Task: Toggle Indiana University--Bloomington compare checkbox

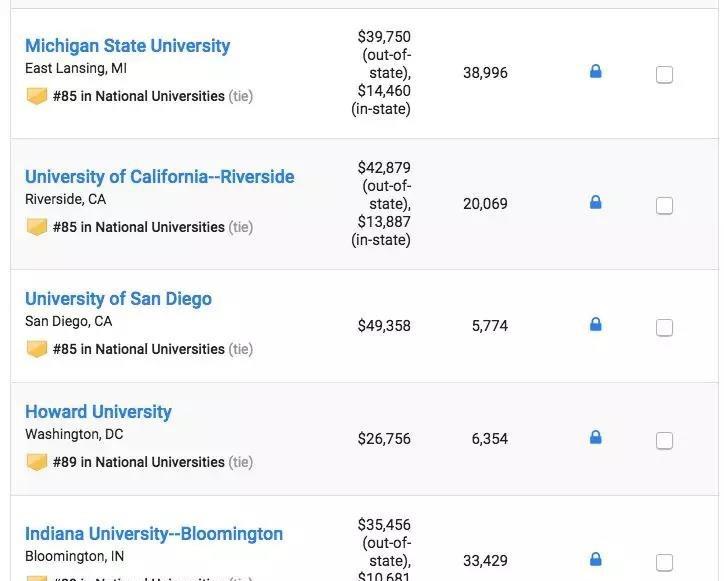Action: tap(664, 562)
